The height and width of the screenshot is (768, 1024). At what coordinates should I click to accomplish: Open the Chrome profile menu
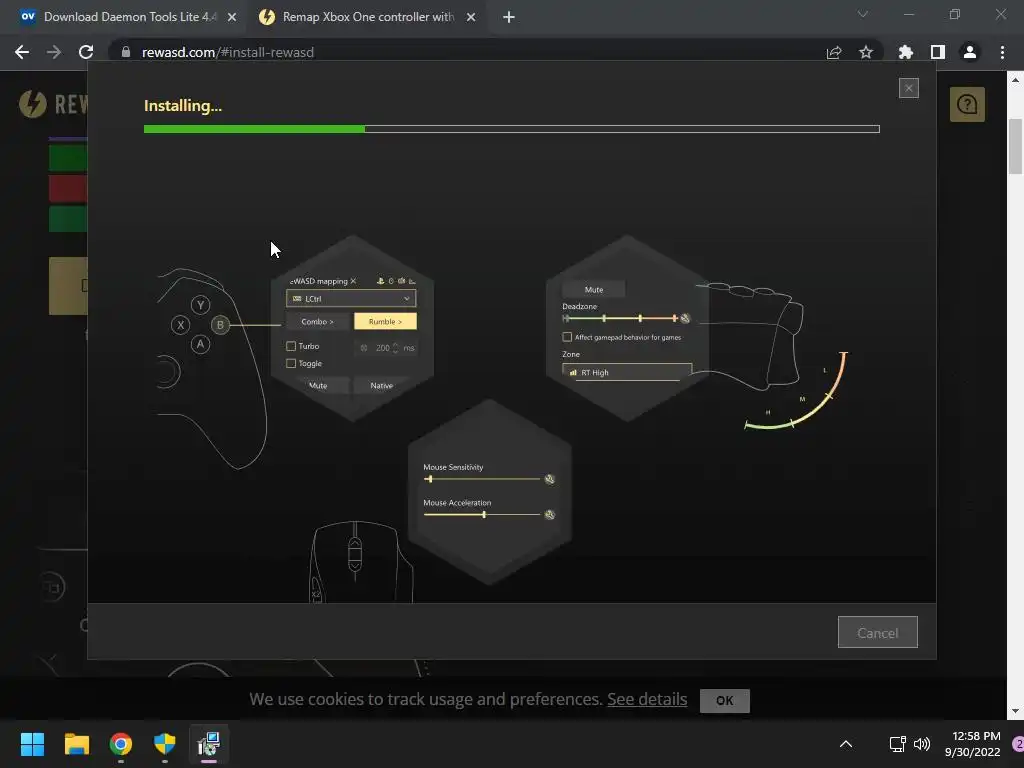point(970,52)
